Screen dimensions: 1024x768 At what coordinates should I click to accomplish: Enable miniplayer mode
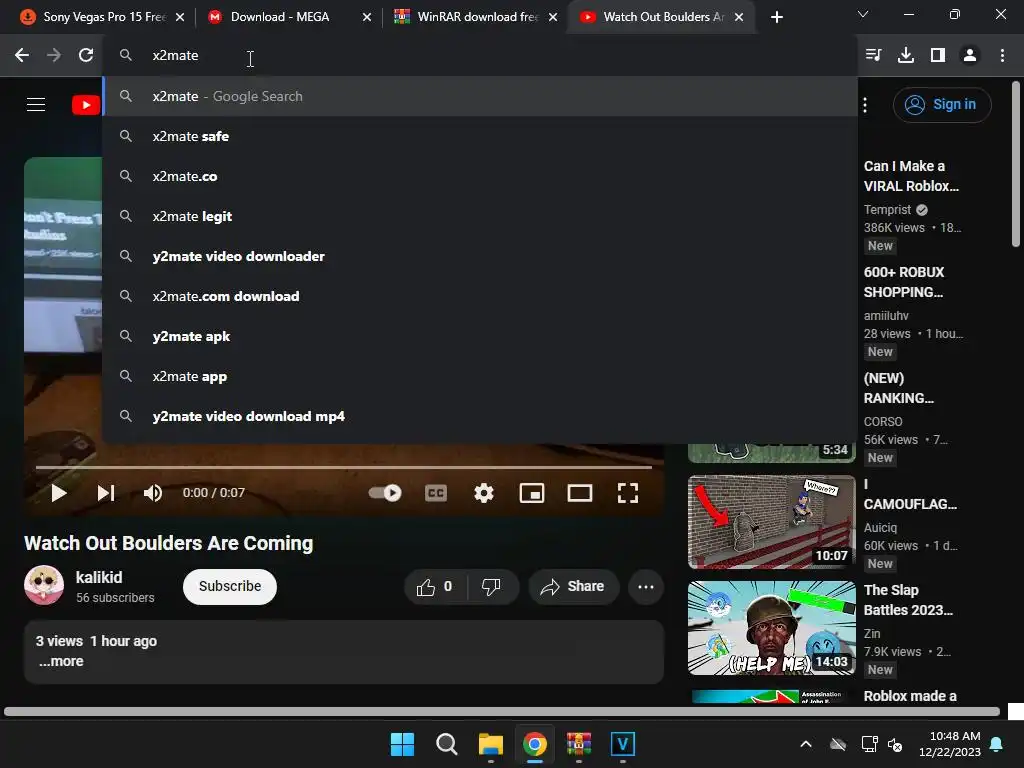532,493
